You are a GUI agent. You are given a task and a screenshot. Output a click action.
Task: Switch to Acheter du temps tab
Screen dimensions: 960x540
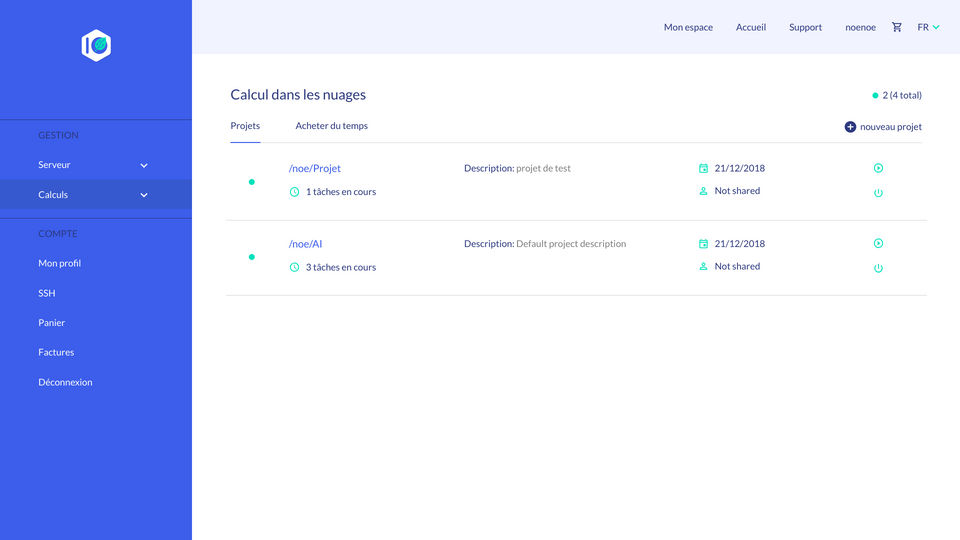tap(331, 126)
